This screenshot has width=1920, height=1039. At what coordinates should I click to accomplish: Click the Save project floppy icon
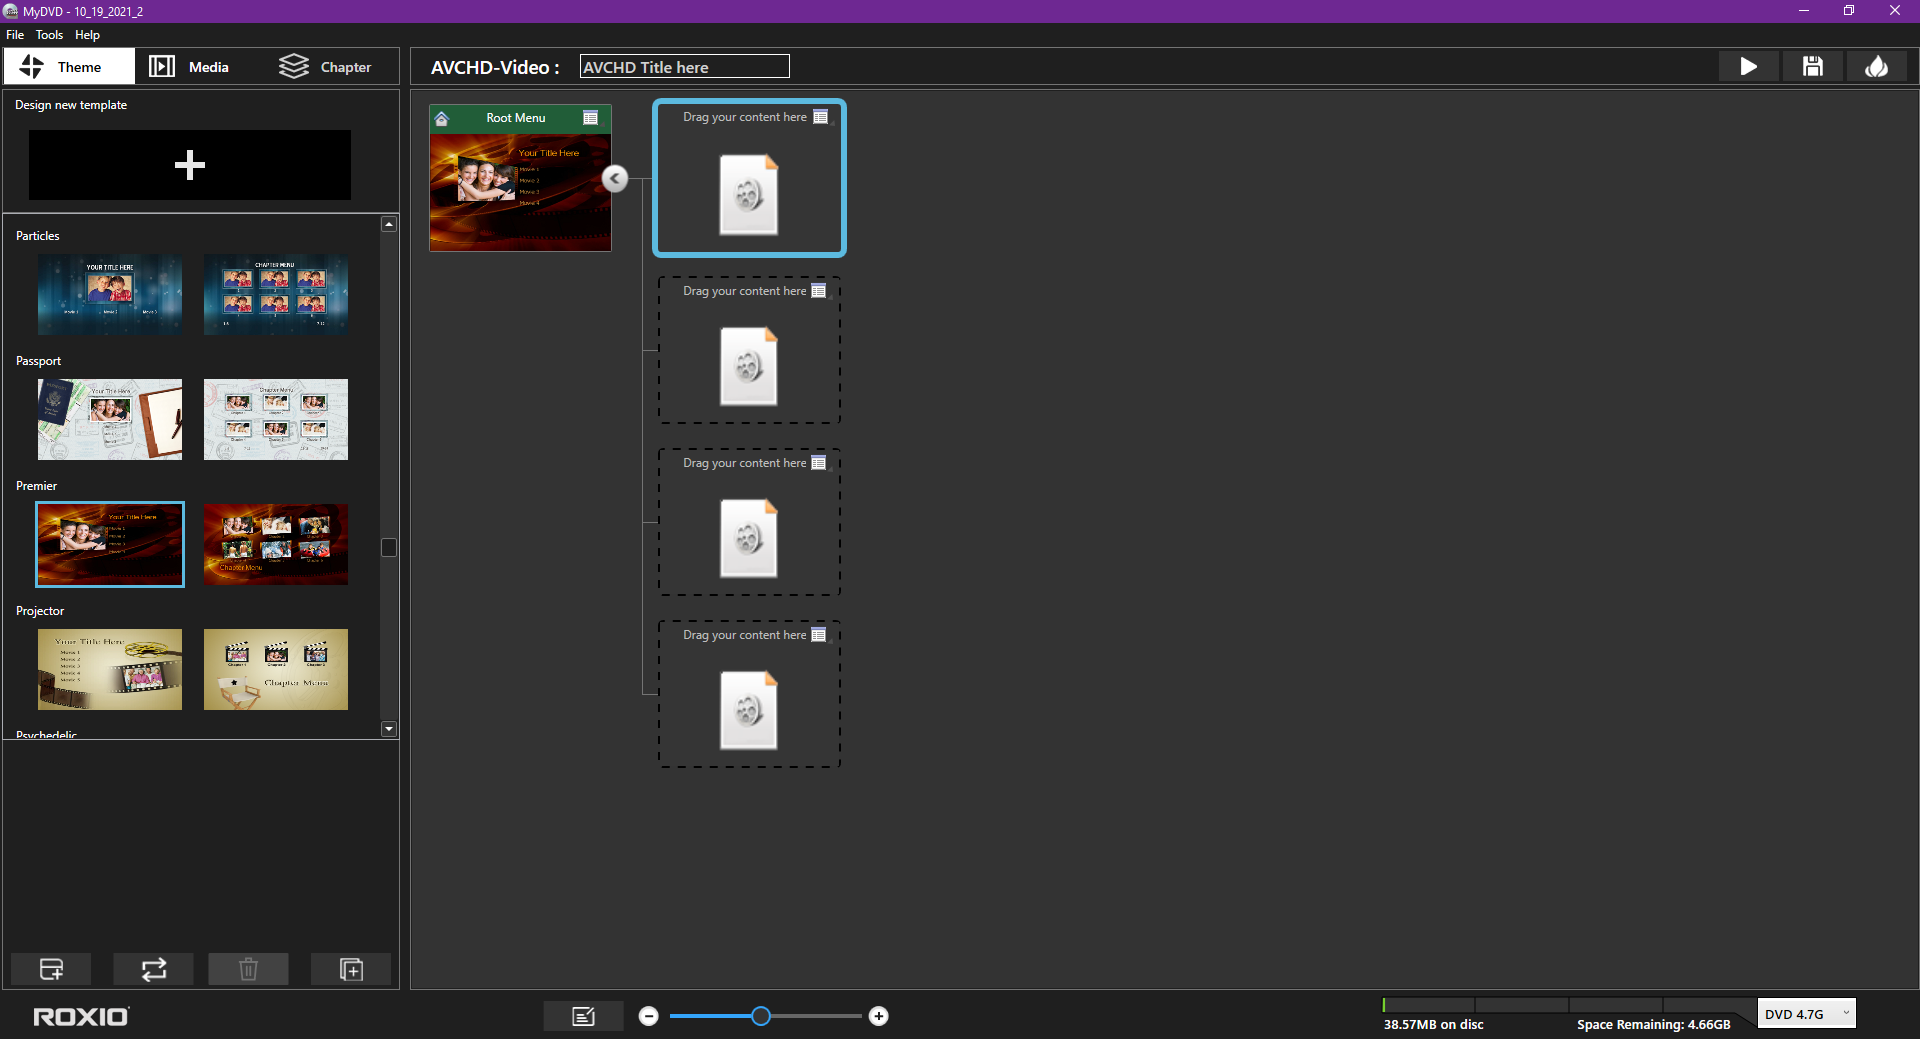(1812, 67)
